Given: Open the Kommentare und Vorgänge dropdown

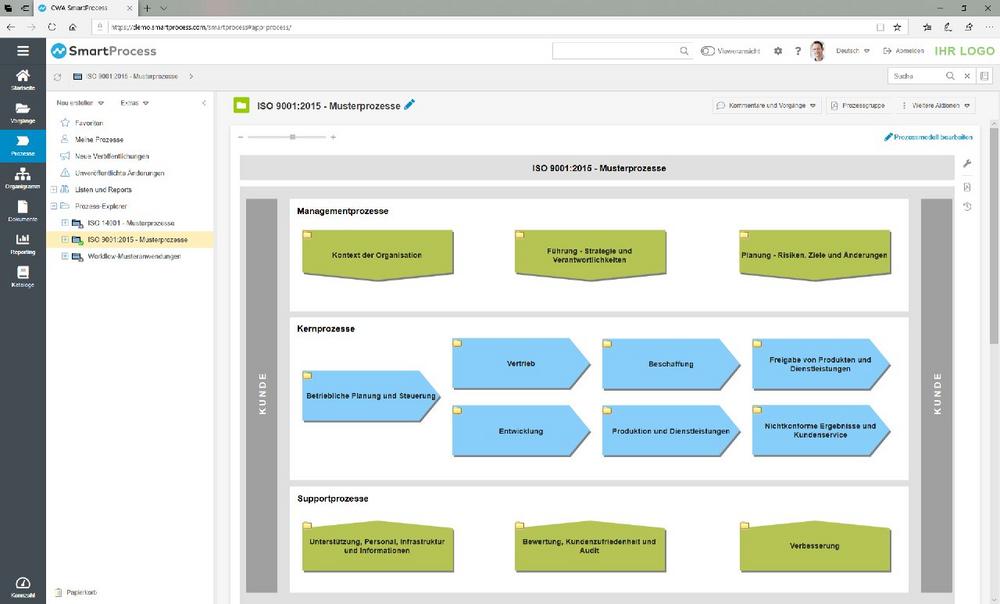Looking at the screenshot, I should (x=766, y=105).
